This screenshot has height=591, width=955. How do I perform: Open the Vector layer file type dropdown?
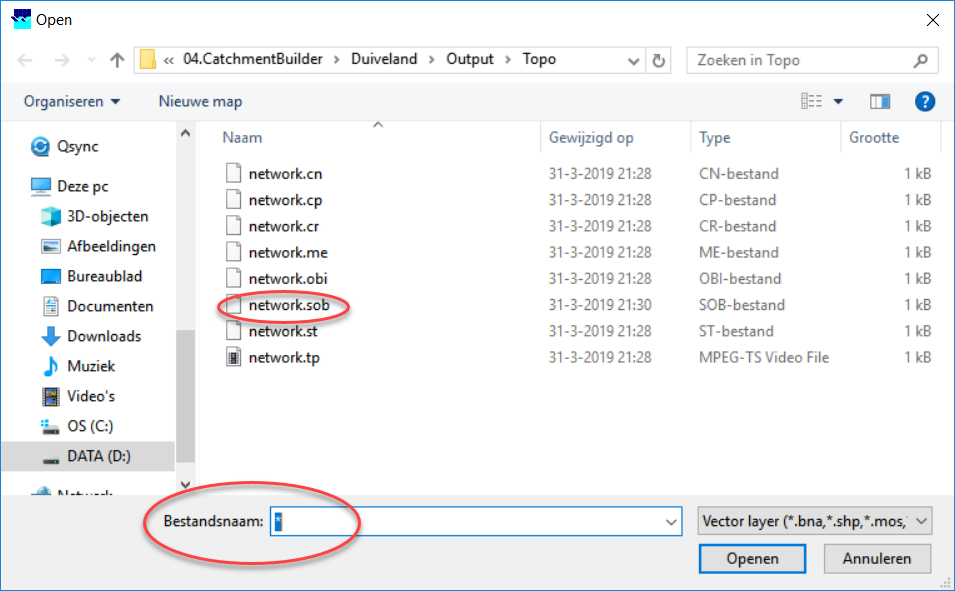(x=814, y=521)
